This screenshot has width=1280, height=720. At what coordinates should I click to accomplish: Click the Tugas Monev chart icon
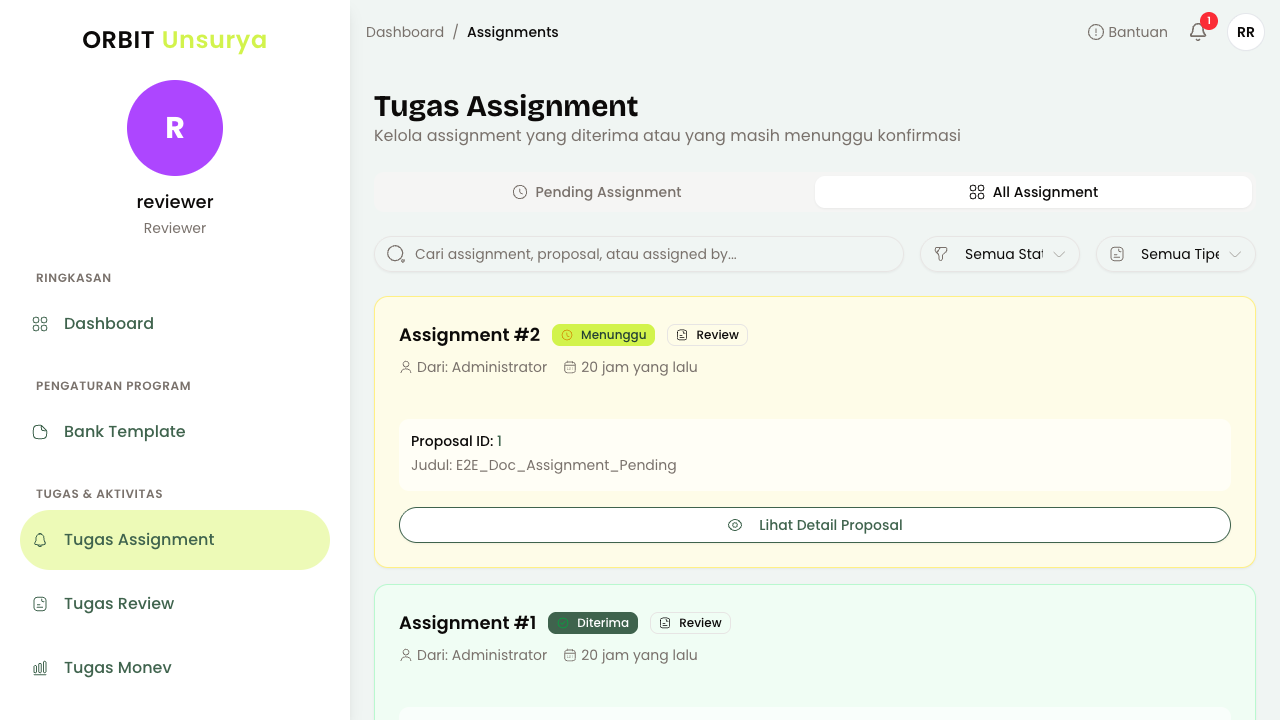(40, 668)
